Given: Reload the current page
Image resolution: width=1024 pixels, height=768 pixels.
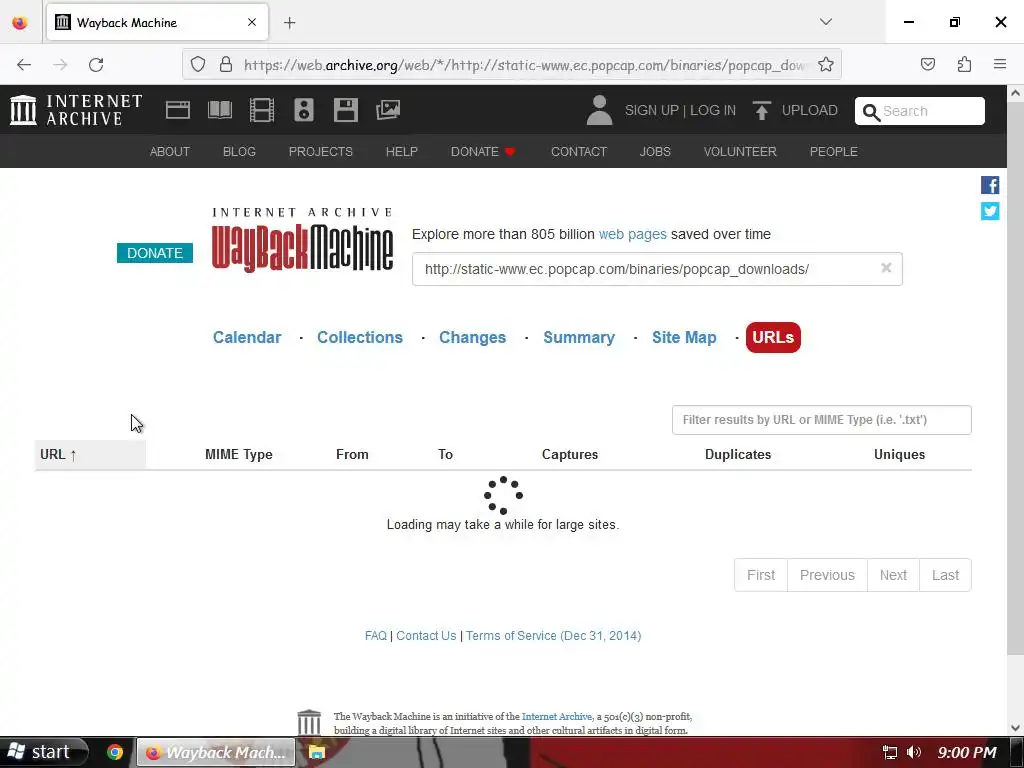Looking at the screenshot, I should [x=96, y=65].
